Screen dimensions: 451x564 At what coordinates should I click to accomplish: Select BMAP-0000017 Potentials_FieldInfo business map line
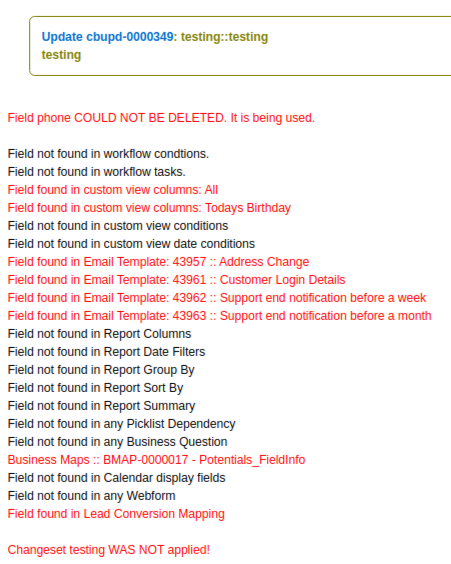(156, 460)
